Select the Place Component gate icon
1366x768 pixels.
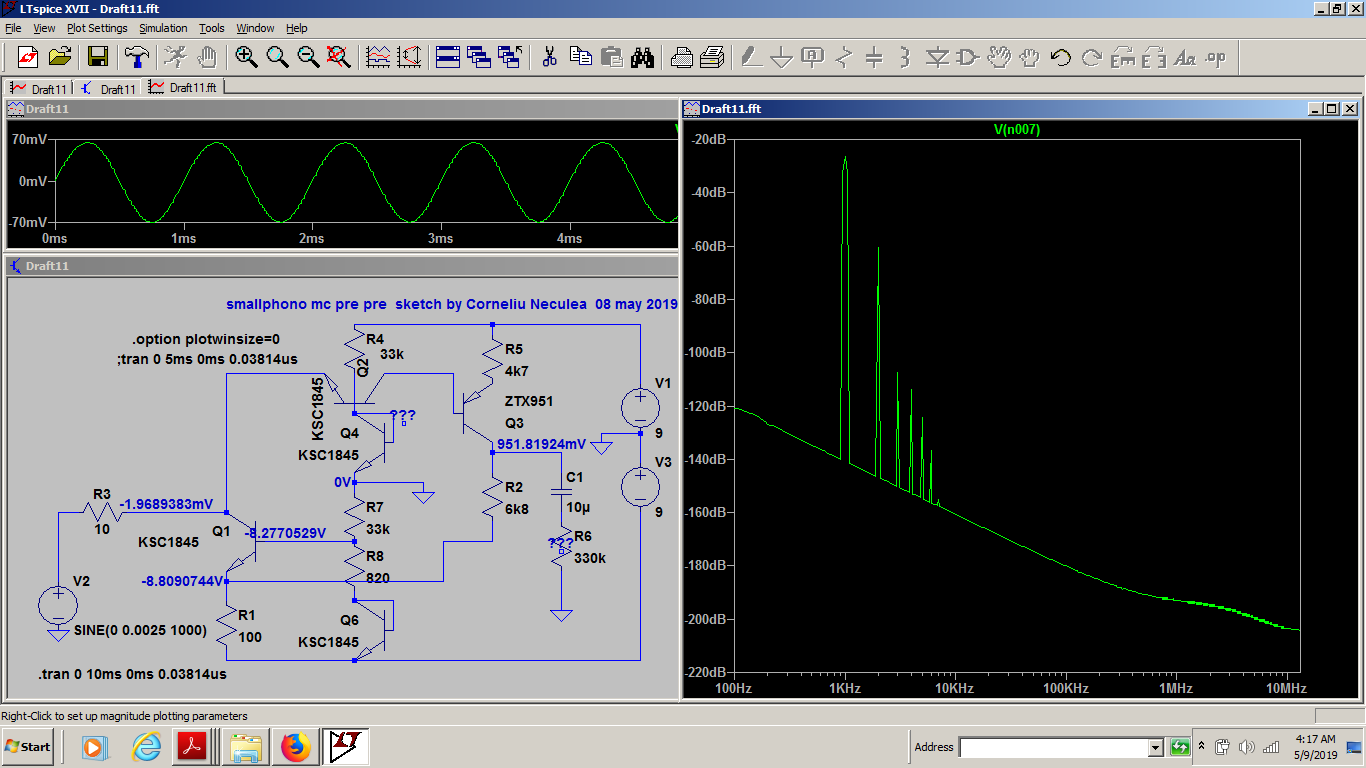coord(967,57)
